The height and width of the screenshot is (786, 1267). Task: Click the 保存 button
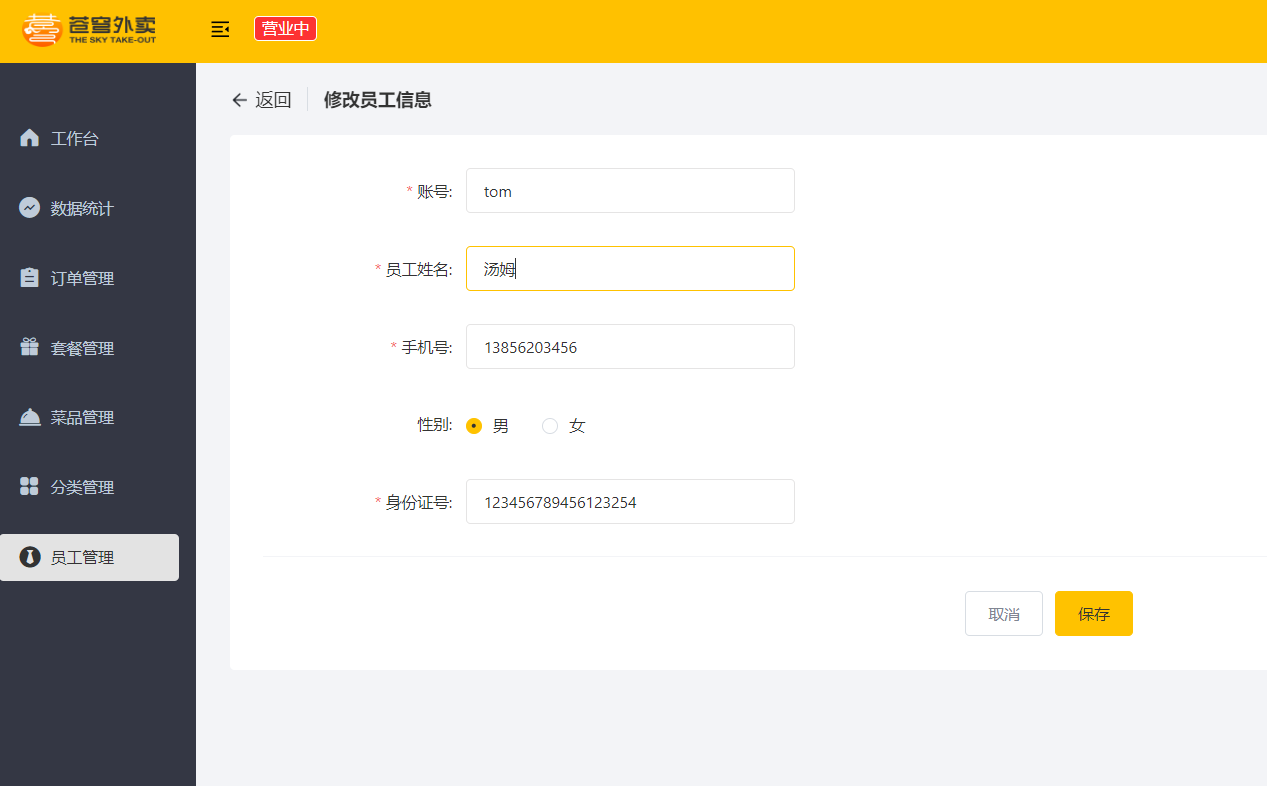(1094, 613)
